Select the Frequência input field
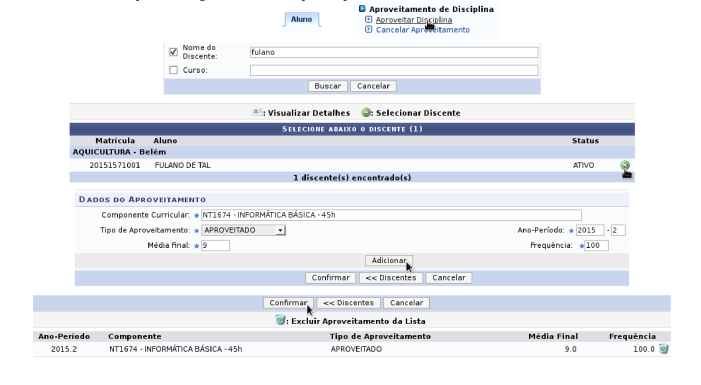The height and width of the screenshot is (385, 701). pos(596,245)
